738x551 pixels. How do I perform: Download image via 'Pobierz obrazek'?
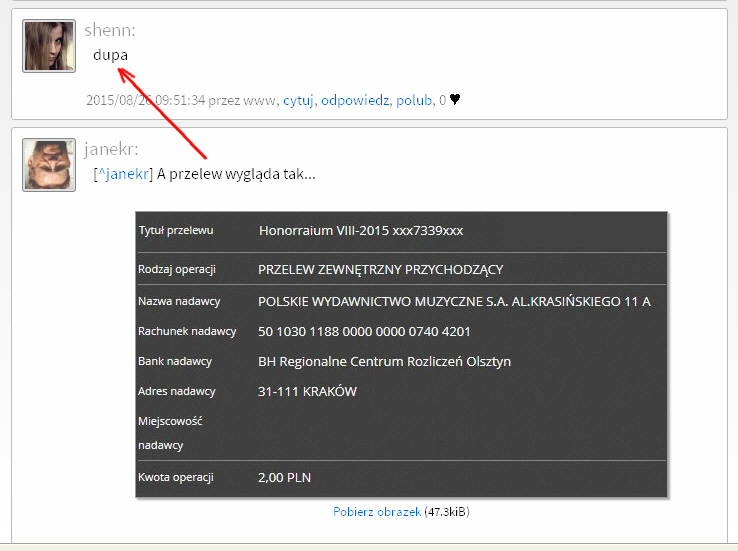377,512
